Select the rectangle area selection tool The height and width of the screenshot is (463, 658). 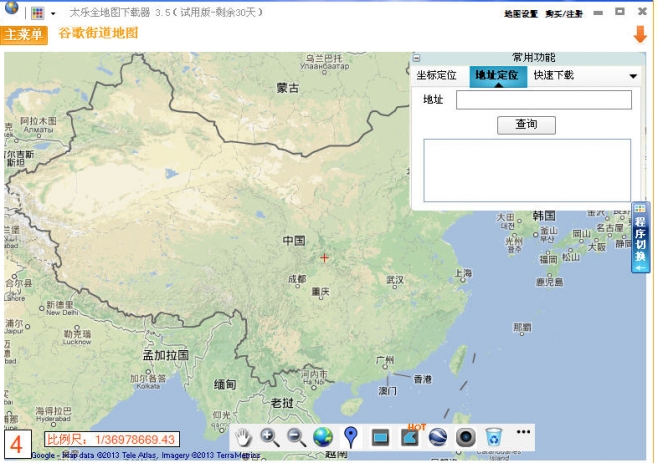pos(380,438)
